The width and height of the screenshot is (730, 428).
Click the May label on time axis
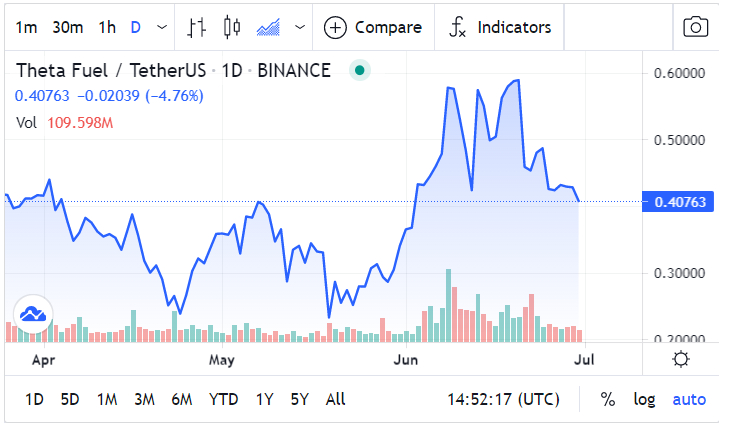(222, 360)
